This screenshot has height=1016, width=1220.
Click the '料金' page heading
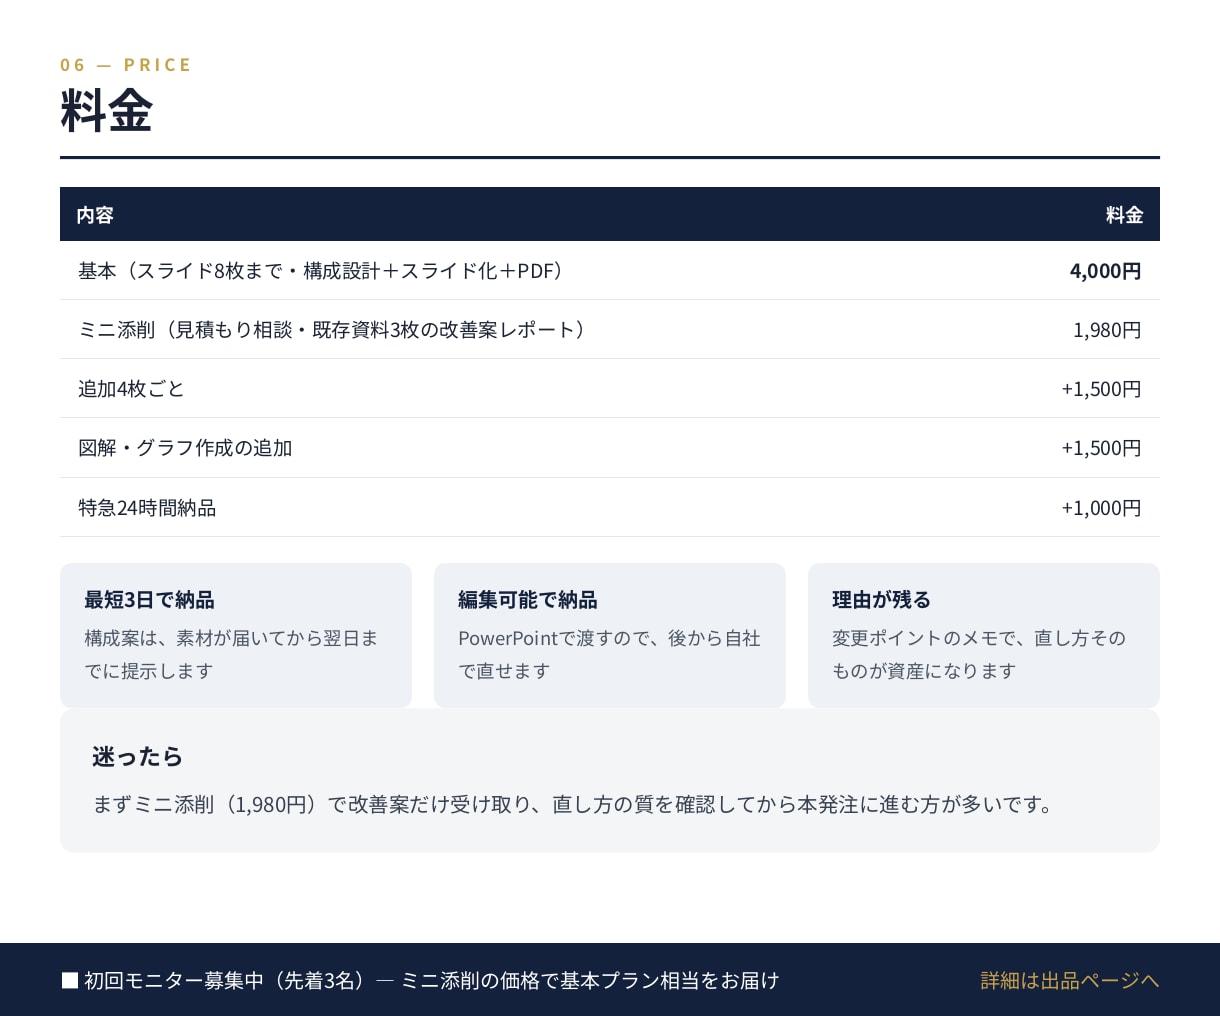pos(106,110)
